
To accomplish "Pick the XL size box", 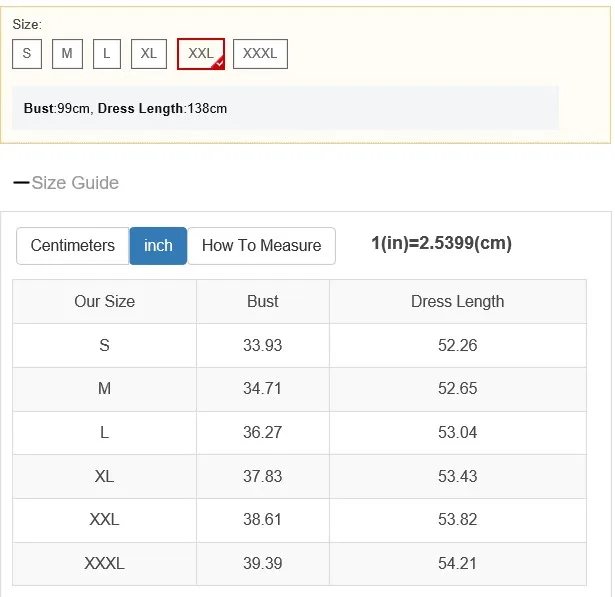I will [149, 54].
